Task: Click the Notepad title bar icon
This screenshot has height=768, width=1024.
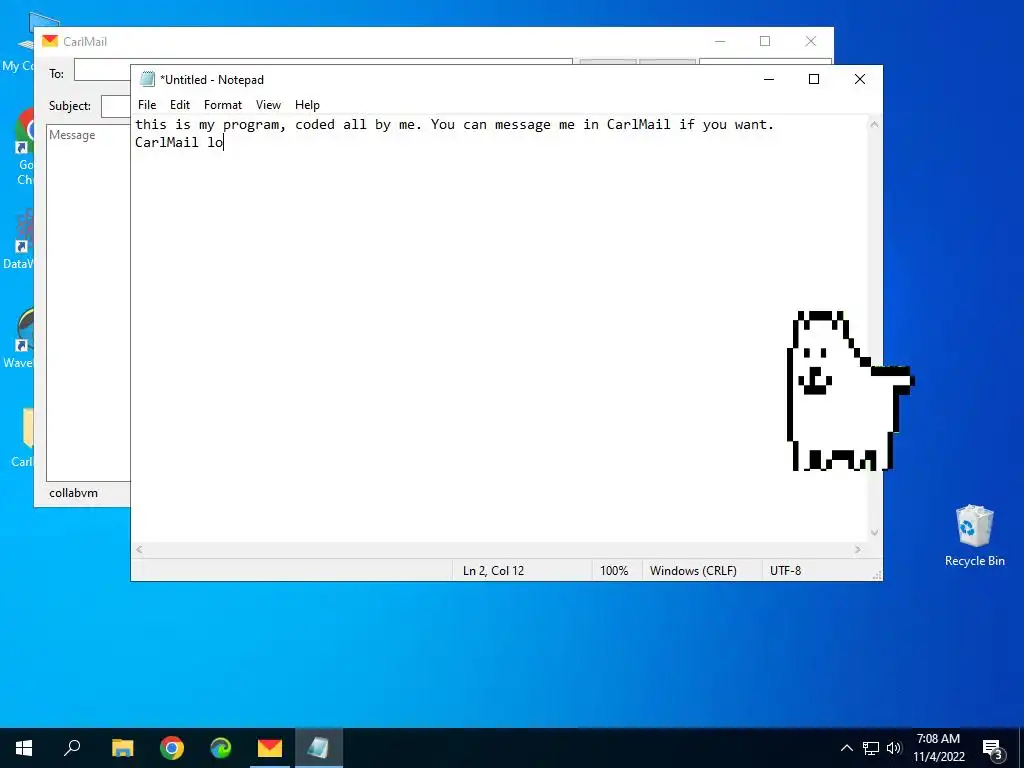Action: click(148, 79)
